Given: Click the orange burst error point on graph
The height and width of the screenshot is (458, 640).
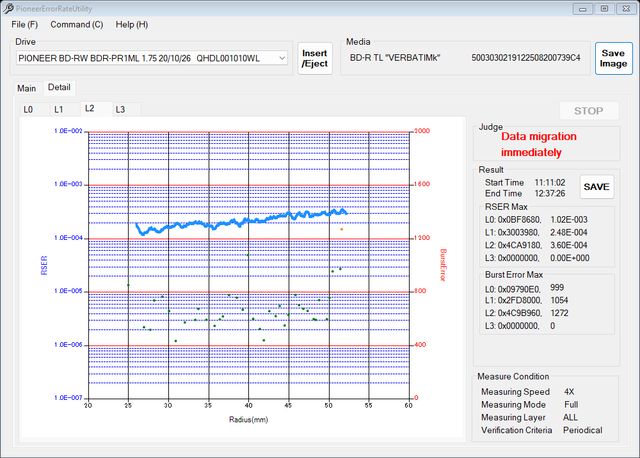Looking at the screenshot, I should point(342,229).
